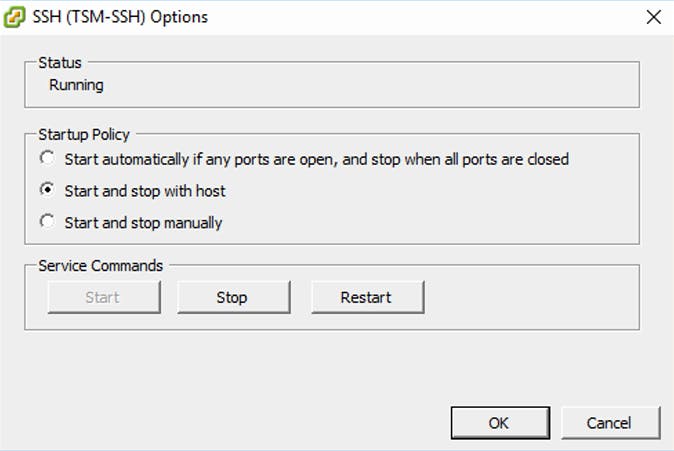Click the 'Start automatically if any ports are open' label text
The height and width of the screenshot is (451, 674).
click(x=316, y=159)
